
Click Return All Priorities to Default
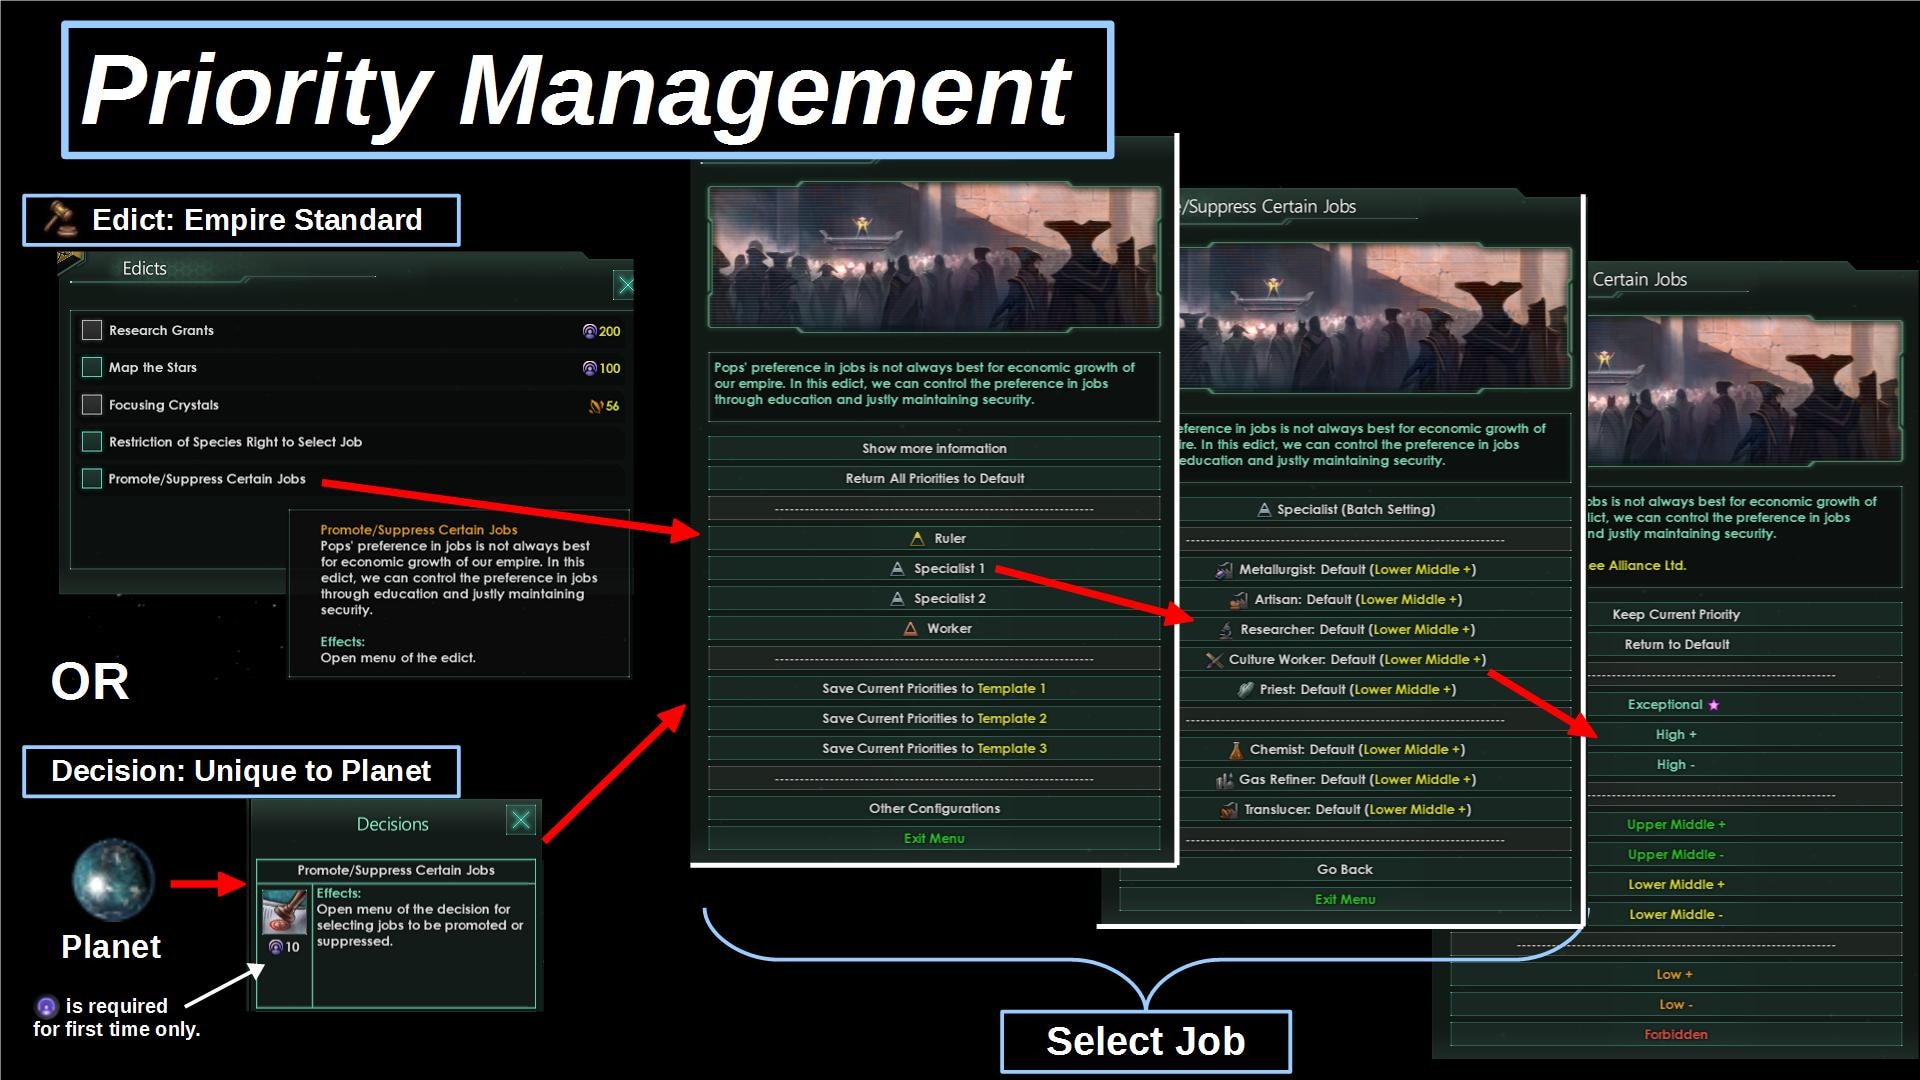[934, 479]
